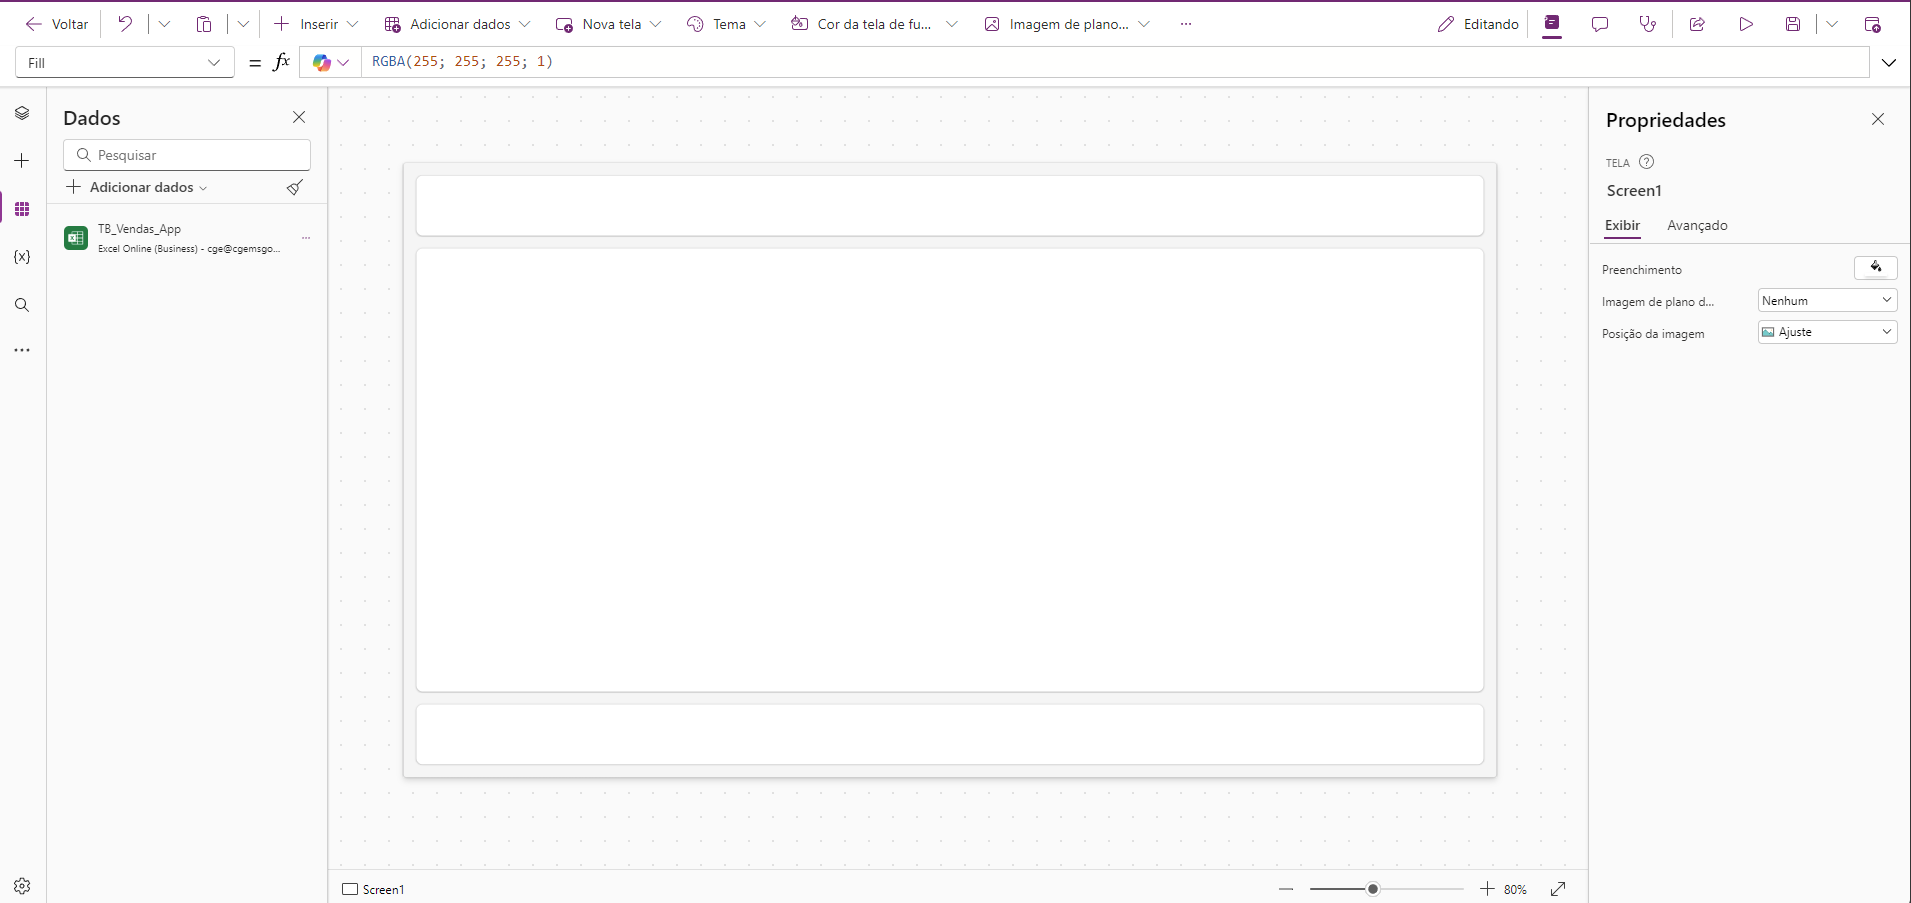Open the Fill property selector dropdown

(125, 62)
